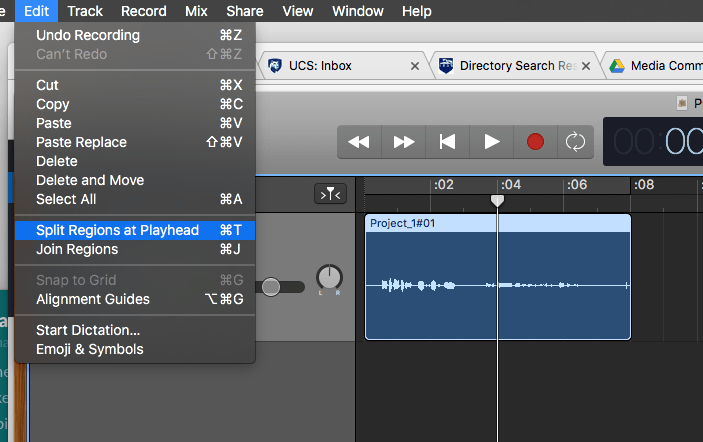703x442 pixels.
Task: Click the time display showing 00:00
Action: [x=655, y=142]
